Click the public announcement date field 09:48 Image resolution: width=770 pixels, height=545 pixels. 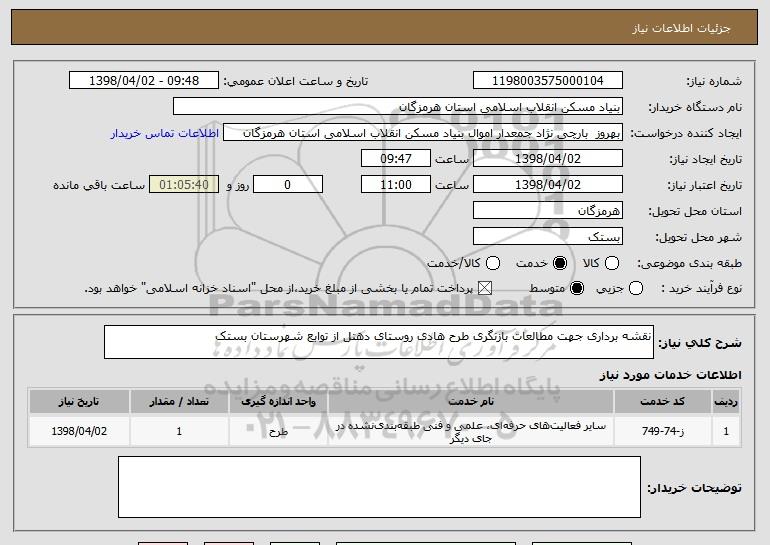pyautogui.click(x=144, y=81)
